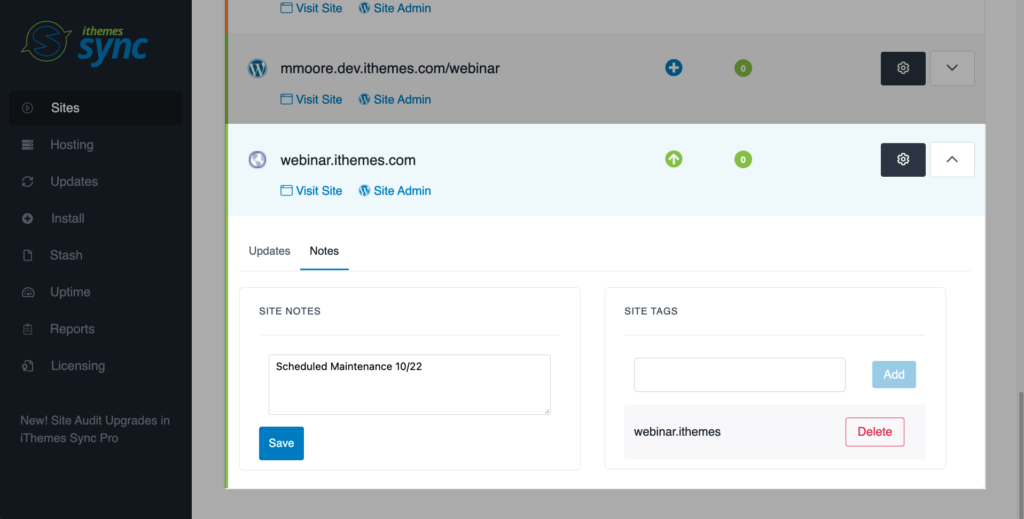Open webinar.ithemes.com site title
This screenshot has height=519, width=1024.
[x=347, y=160]
